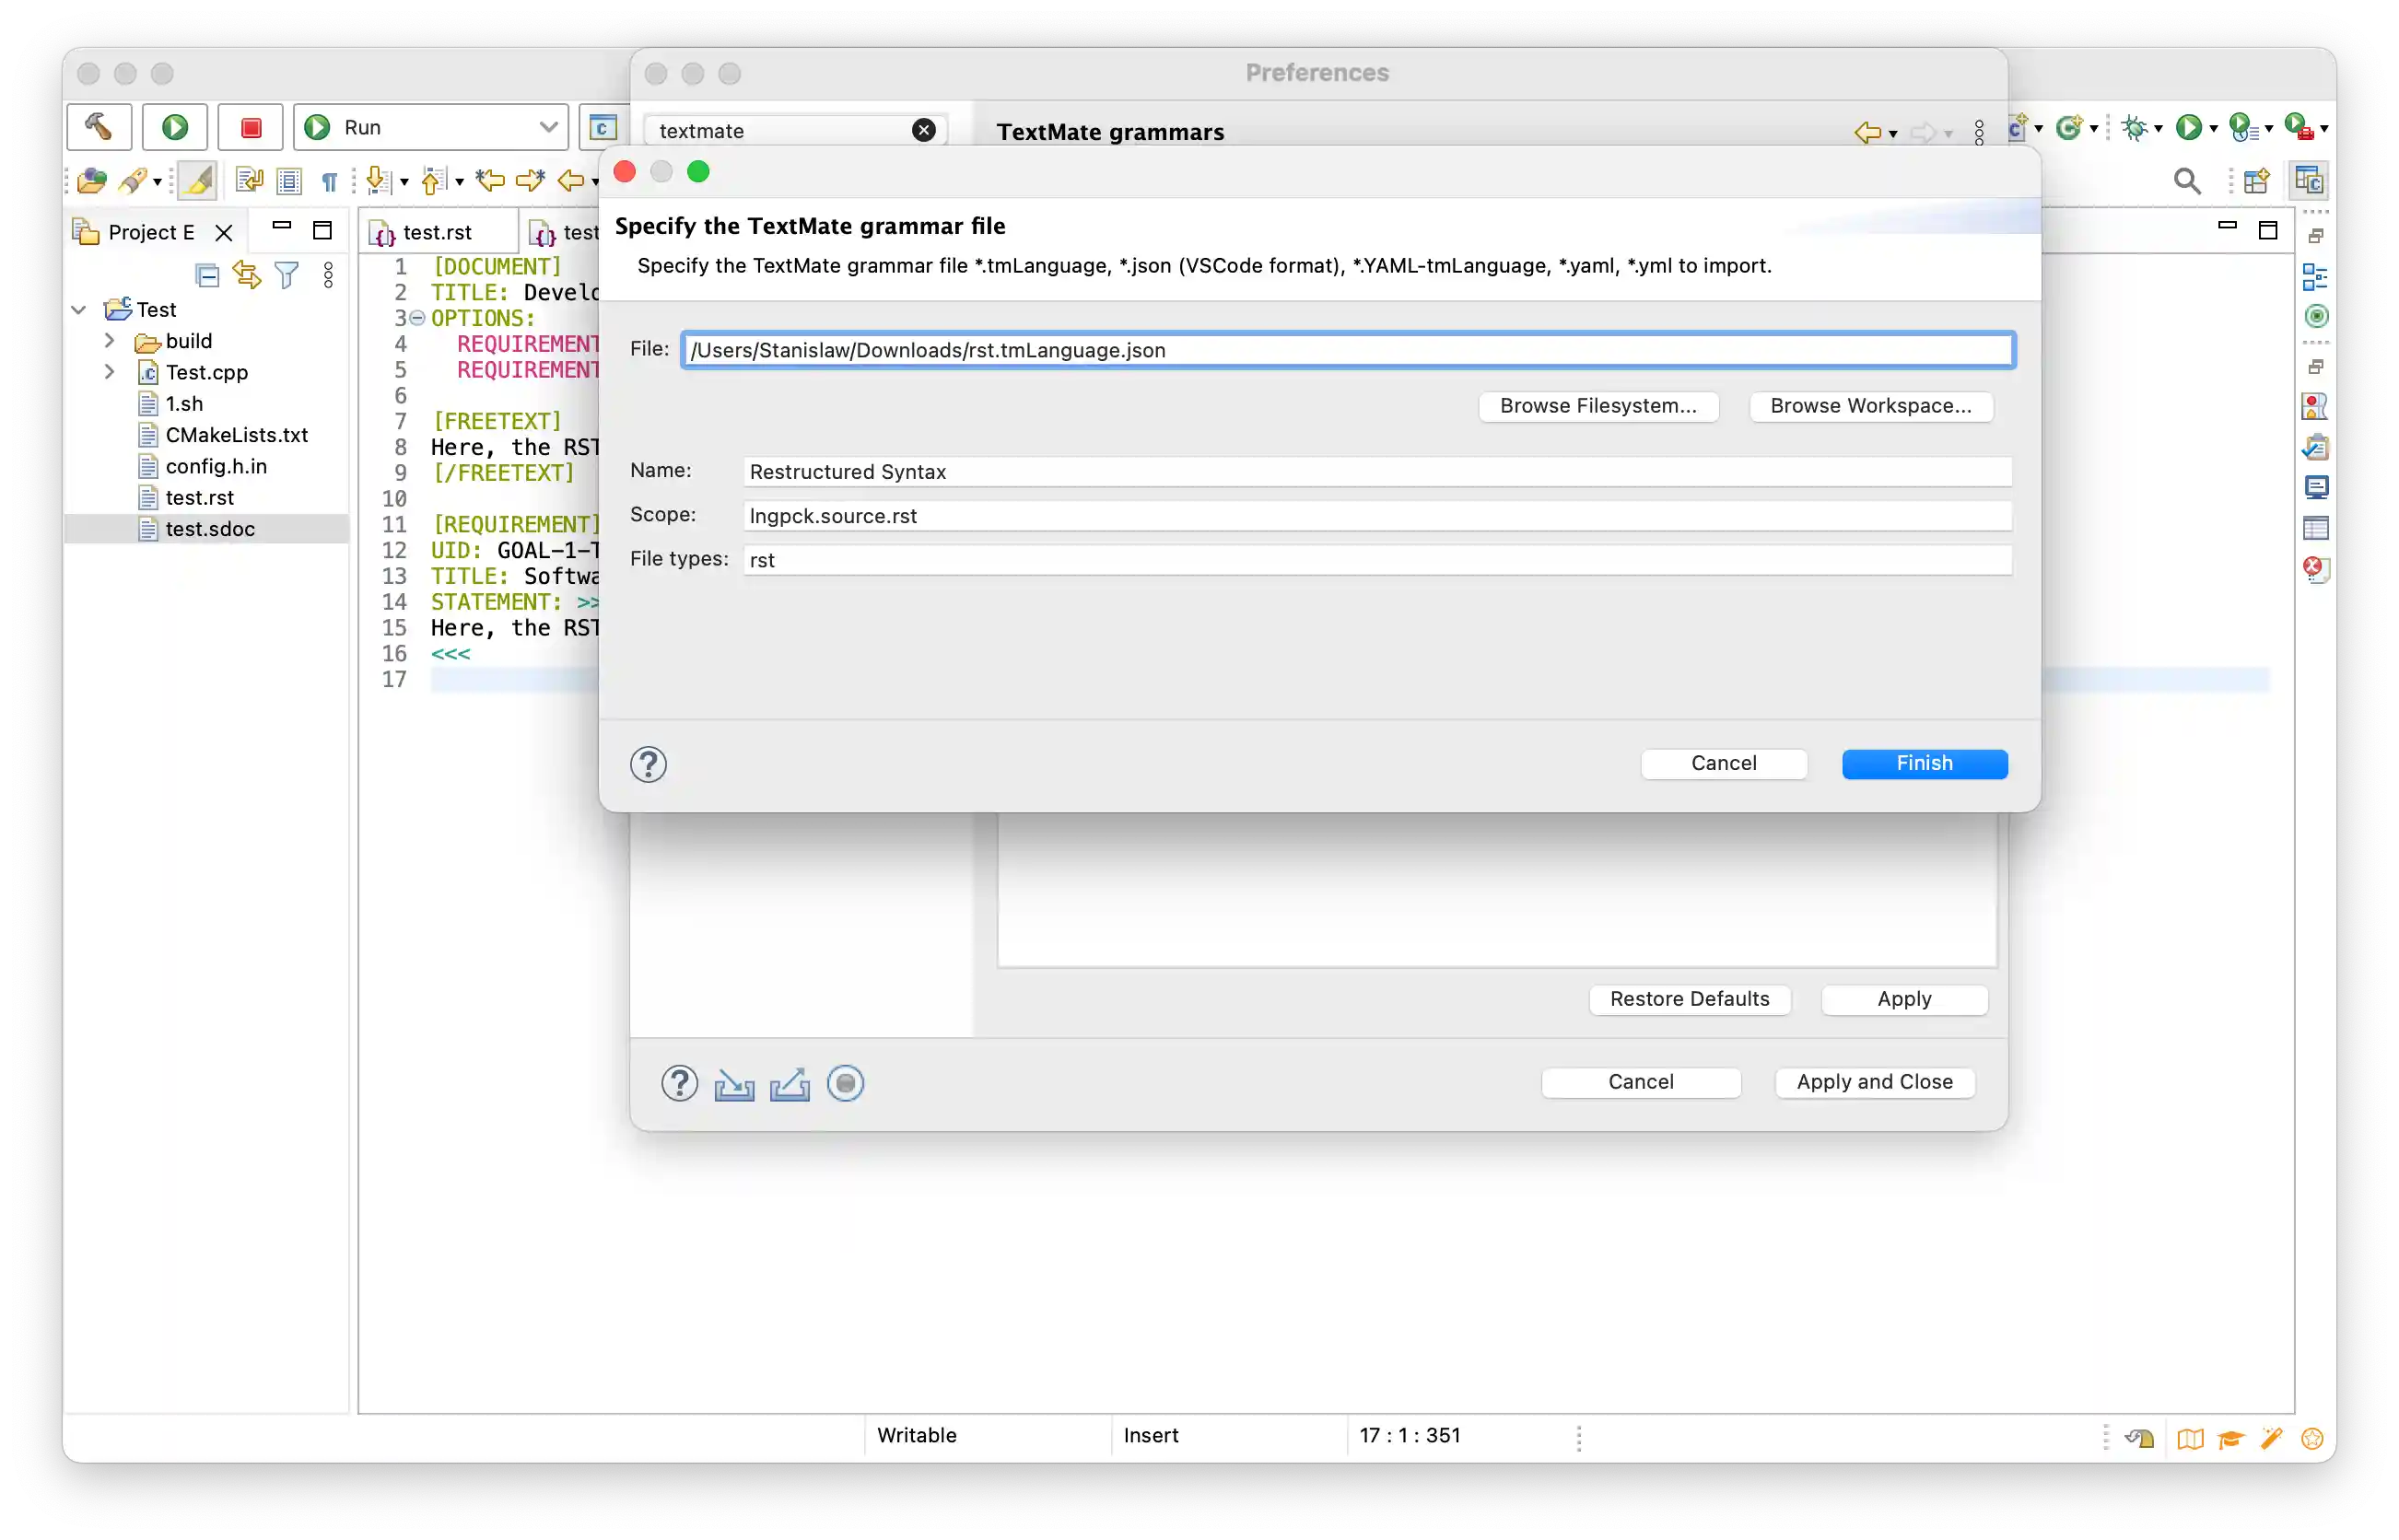Toggle Link with Editor in Project Explorer
The width and height of the screenshot is (2399, 1540).
pyautogui.click(x=247, y=276)
